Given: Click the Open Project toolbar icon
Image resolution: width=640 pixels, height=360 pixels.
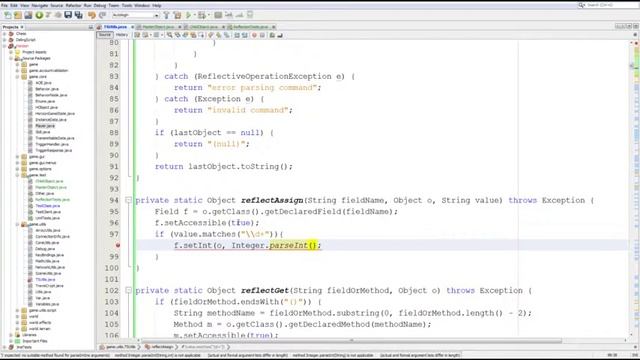Looking at the screenshot, I should point(28,15).
